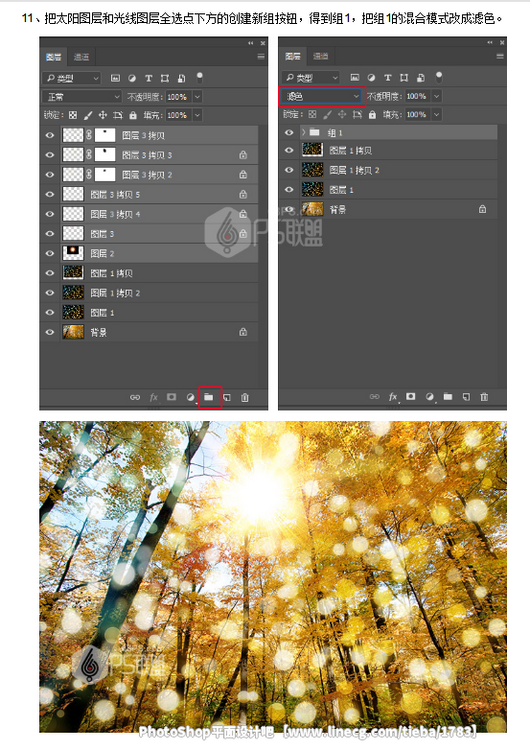Click lock image pixels brush icon in left panel
Viewport: 530px width, 750px height.
(x=88, y=115)
